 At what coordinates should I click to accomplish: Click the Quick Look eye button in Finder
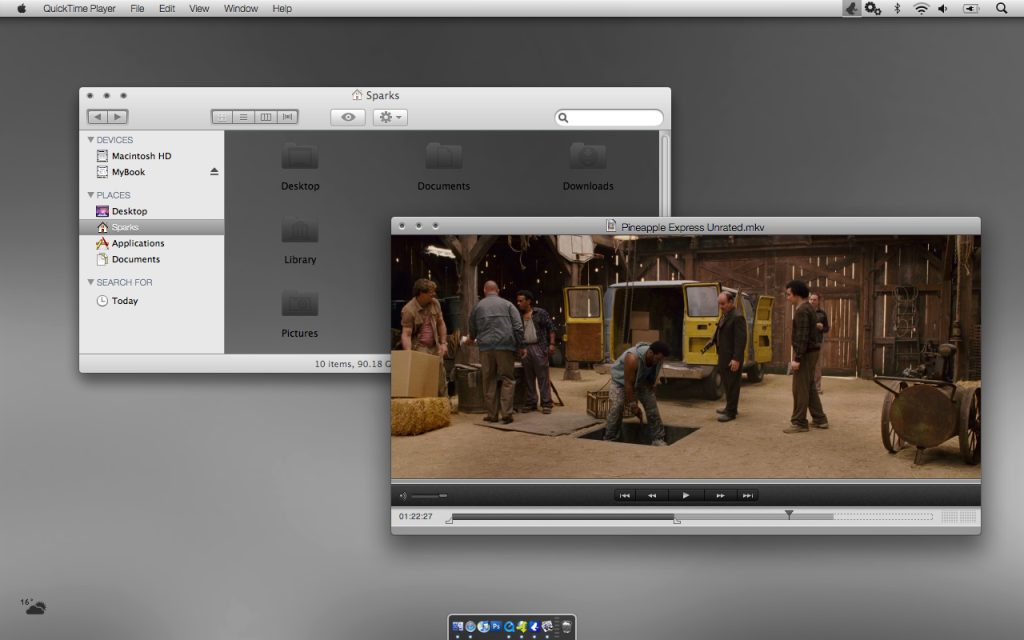(x=348, y=117)
